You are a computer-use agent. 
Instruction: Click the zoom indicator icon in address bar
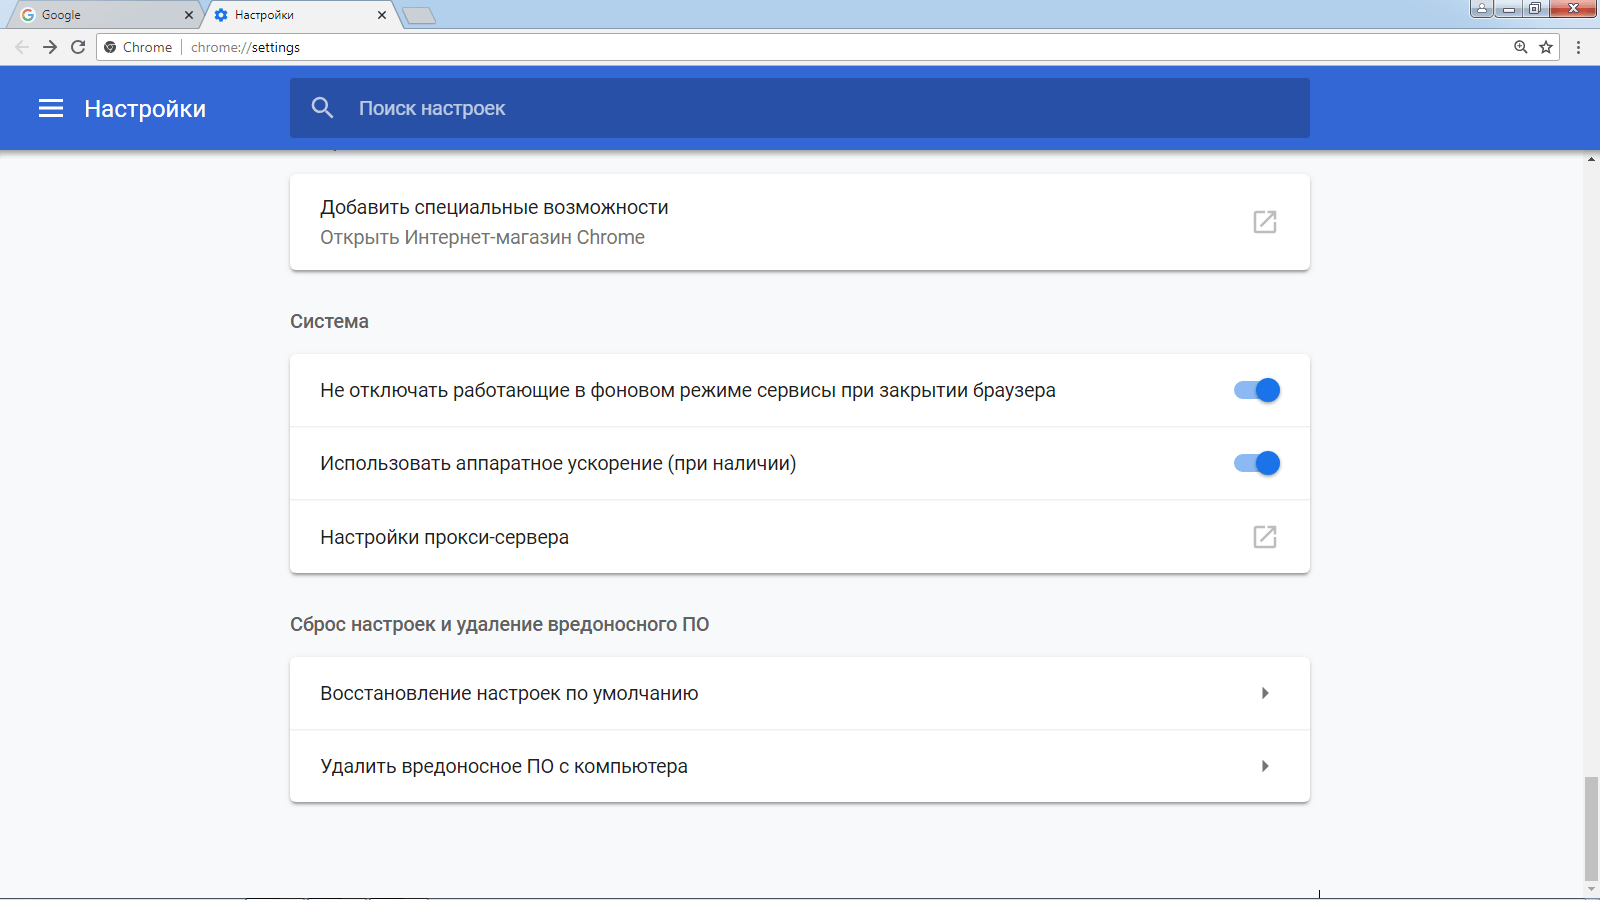coord(1521,47)
